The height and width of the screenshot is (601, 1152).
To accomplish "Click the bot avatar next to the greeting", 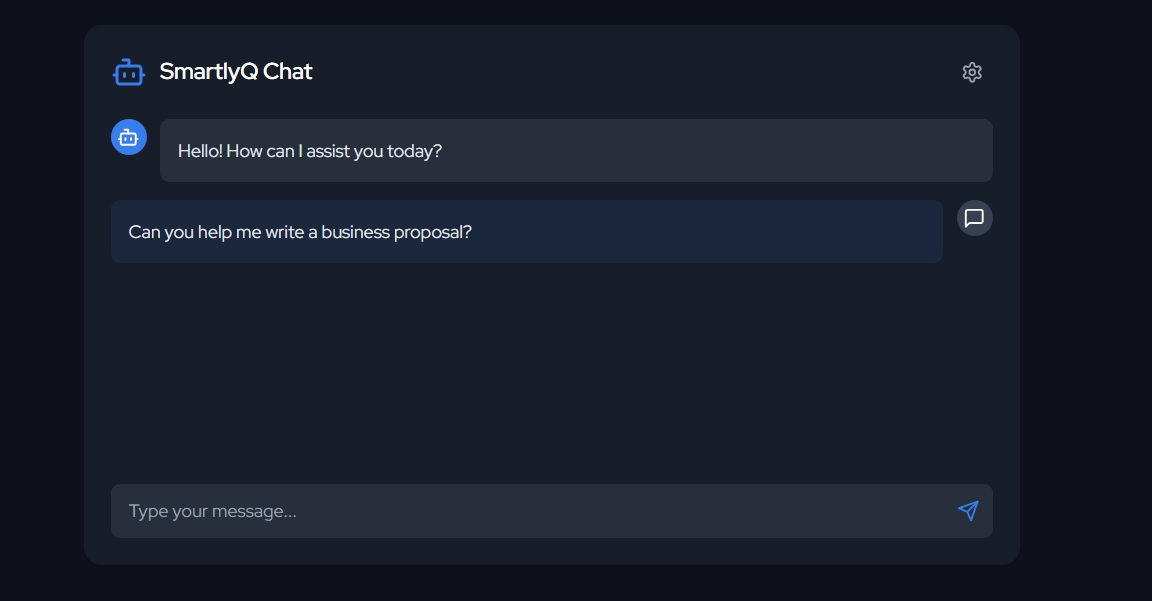I will (128, 137).
